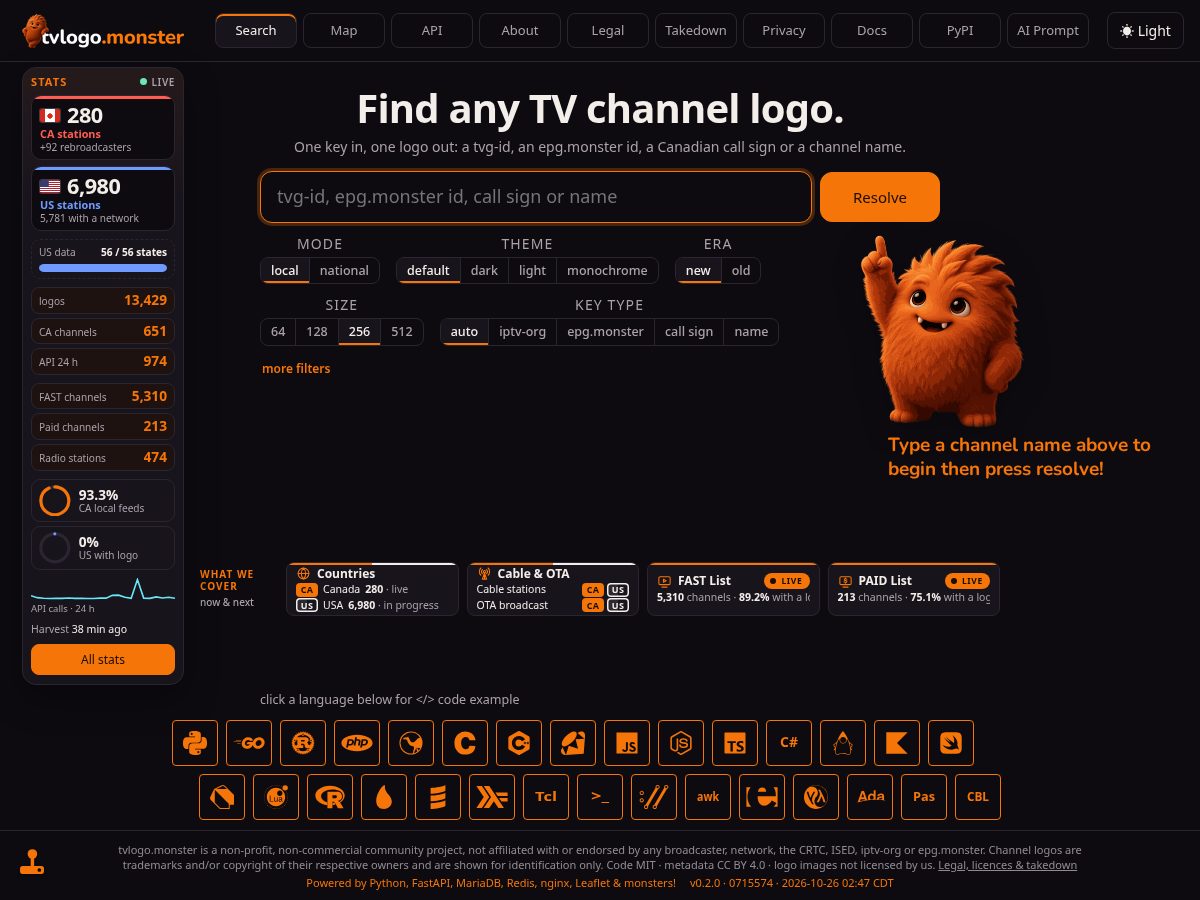This screenshot has width=1200, height=900.
Task: Select logo size 128
Action: [317, 332]
